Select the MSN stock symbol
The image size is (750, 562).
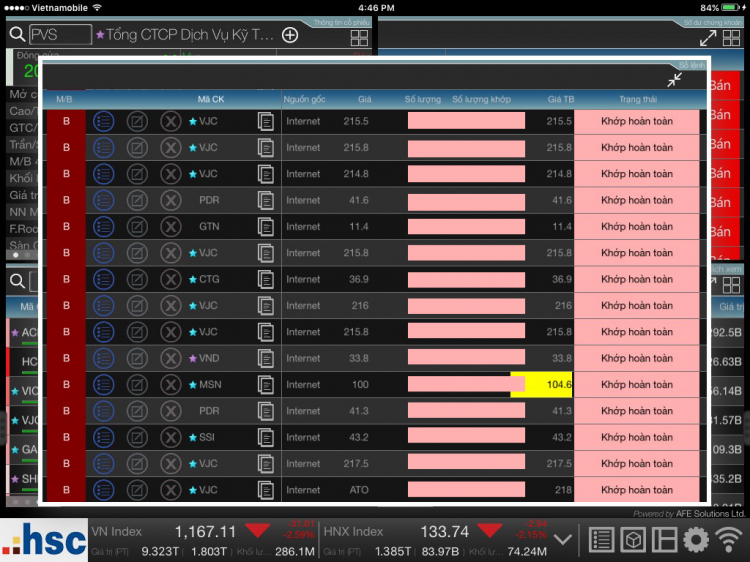click(210, 385)
